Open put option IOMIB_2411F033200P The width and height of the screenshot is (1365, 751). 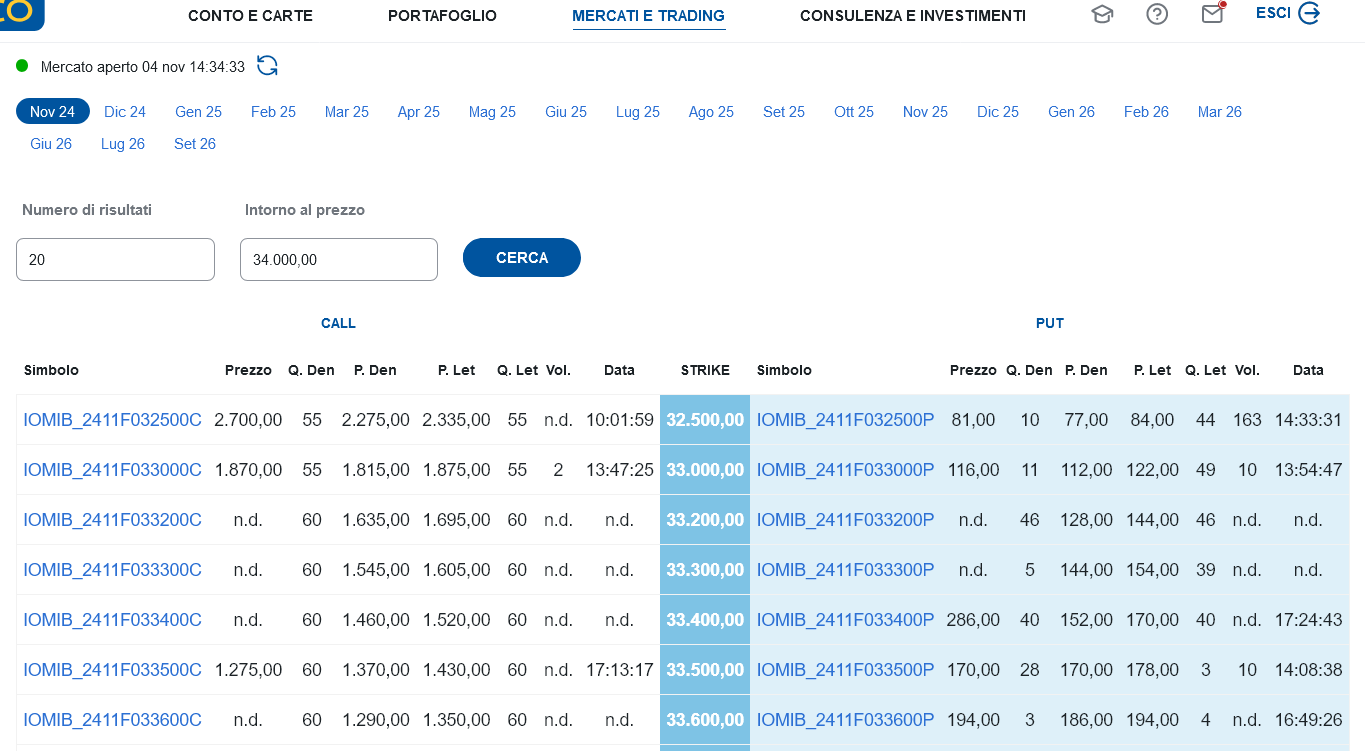[x=846, y=520]
